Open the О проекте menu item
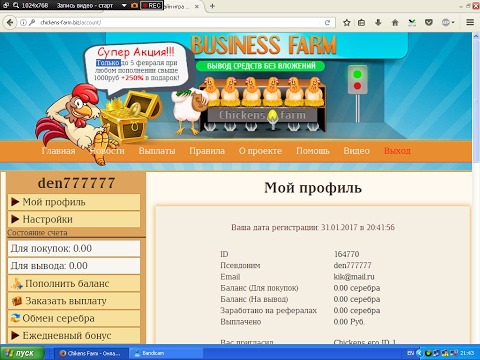Image resolution: width=480 pixels, height=360 pixels. click(260, 151)
